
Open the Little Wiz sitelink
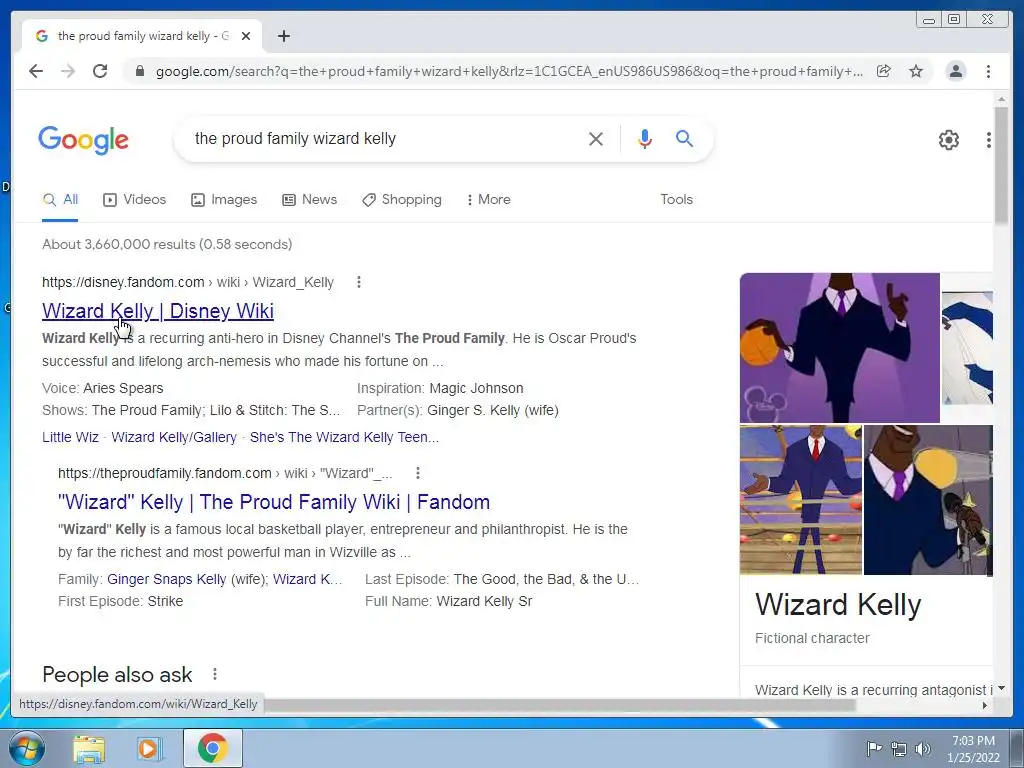click(x=70, y=437)
